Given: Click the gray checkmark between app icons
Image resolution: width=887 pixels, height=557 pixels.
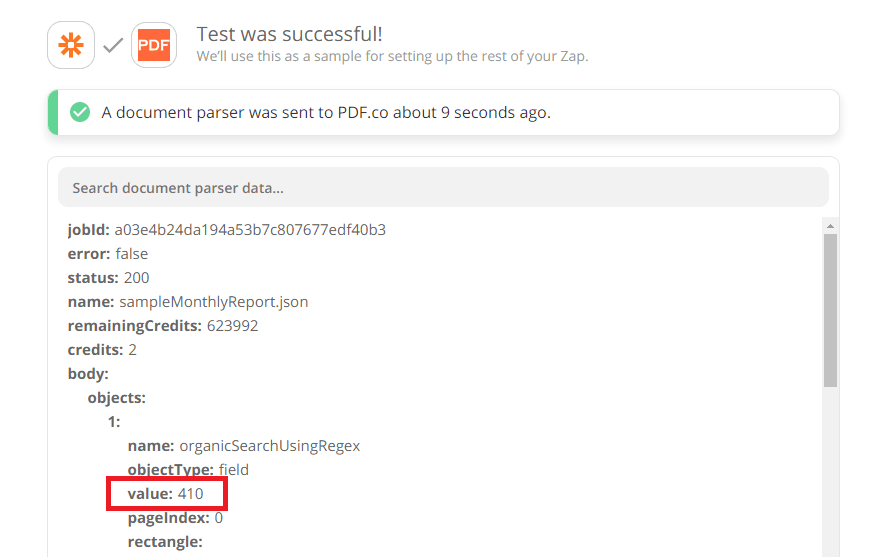Looking at the screenshot, I should click(113, 46).
